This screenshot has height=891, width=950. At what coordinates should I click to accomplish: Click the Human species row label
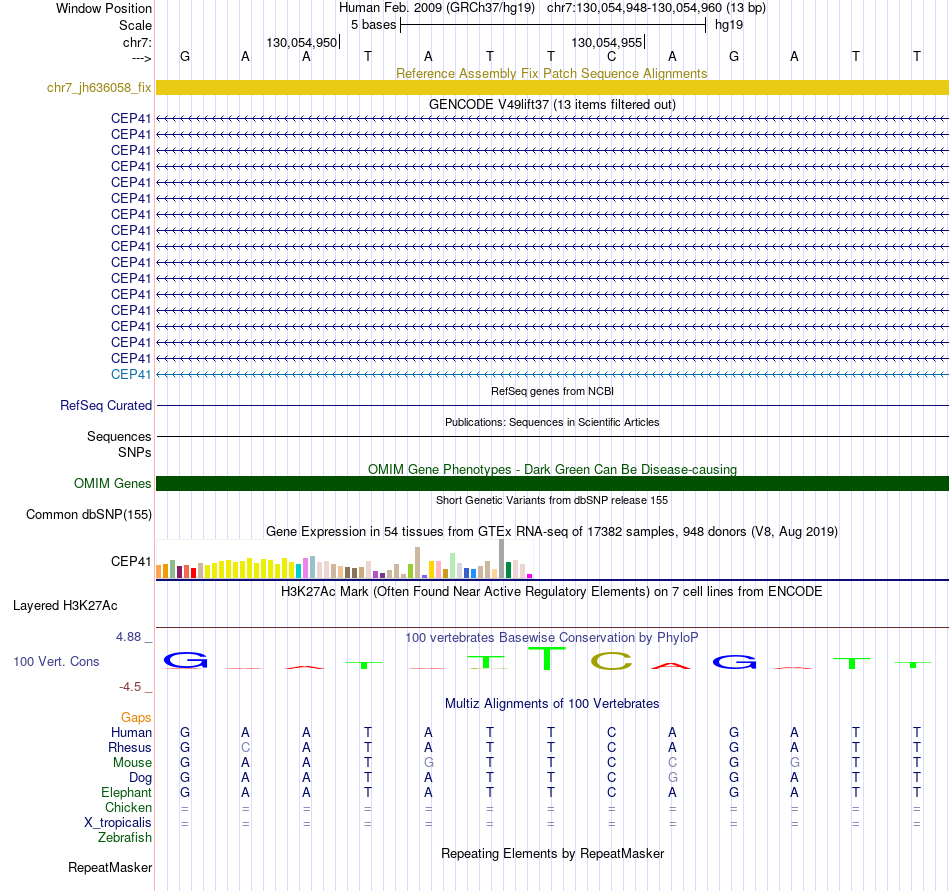[x=131, y=732]
